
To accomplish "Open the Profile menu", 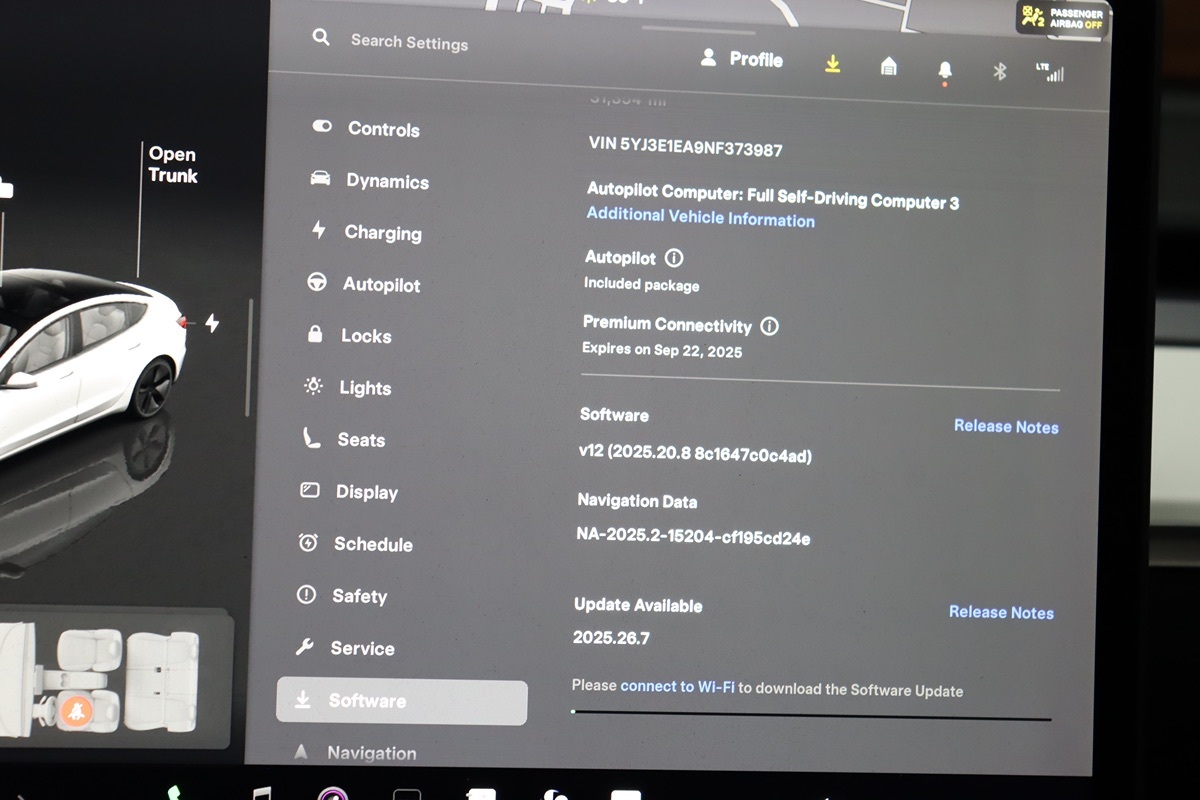I will pyautogui.click(x=741, y=59).
